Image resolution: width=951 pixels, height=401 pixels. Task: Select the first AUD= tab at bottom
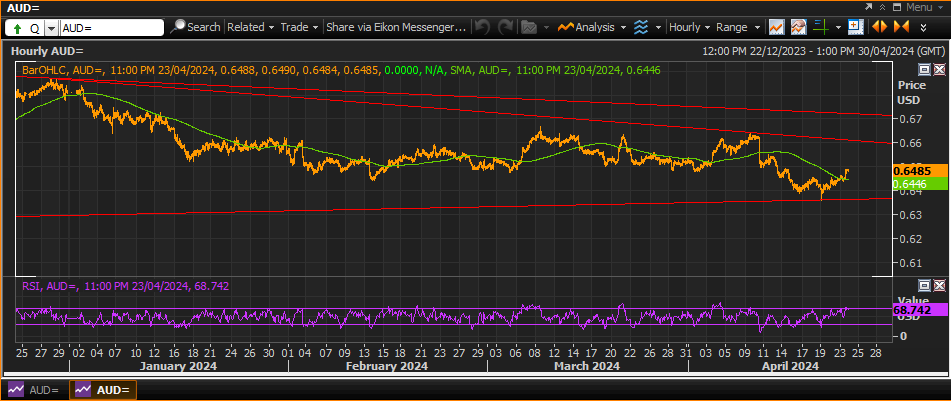coord(33,390)
